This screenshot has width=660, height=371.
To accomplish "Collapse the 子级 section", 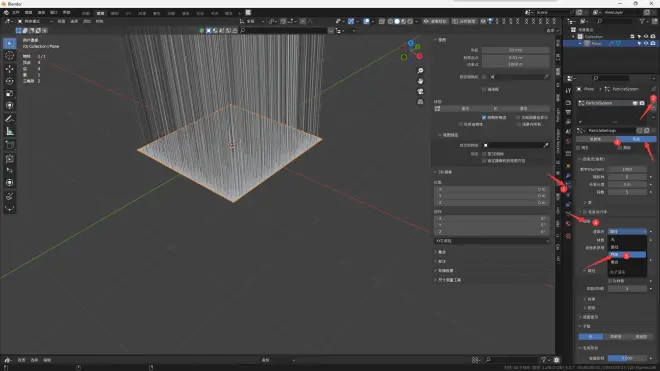I will 585,326.
